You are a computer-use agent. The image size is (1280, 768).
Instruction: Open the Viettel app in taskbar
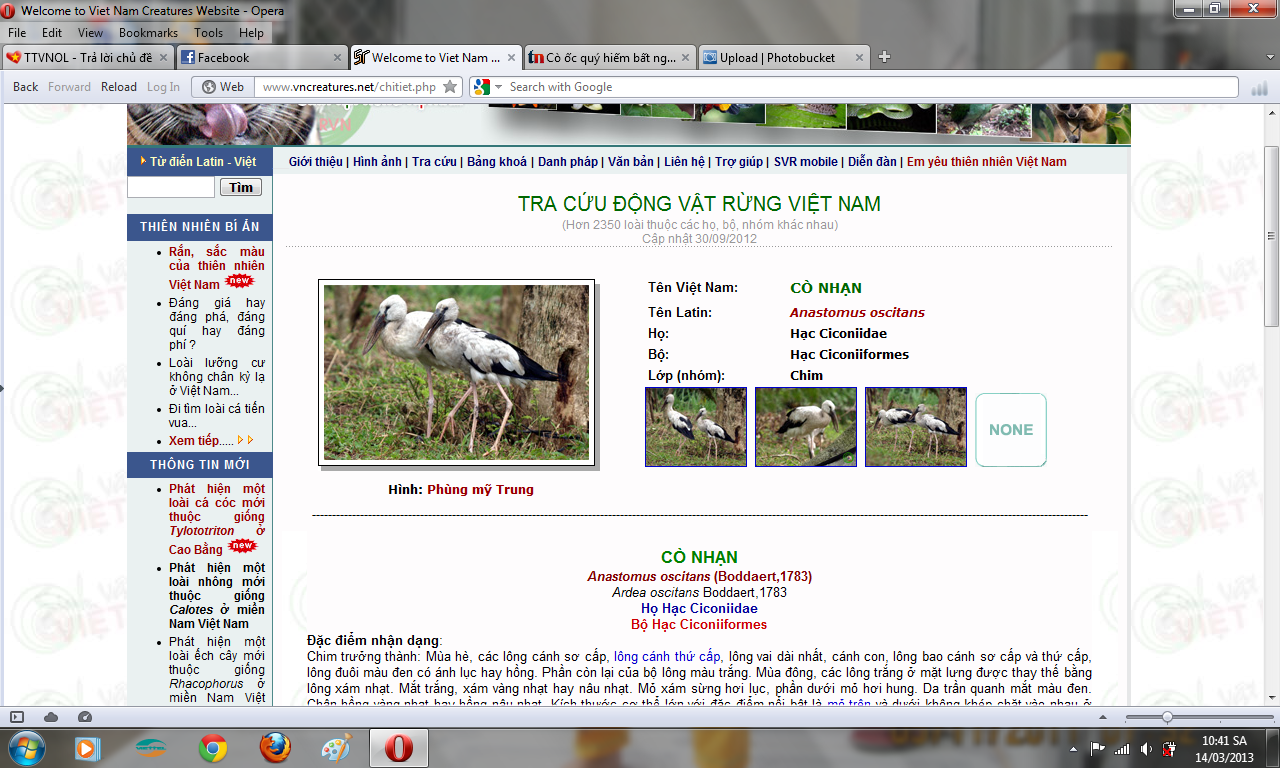pos(150,748)
